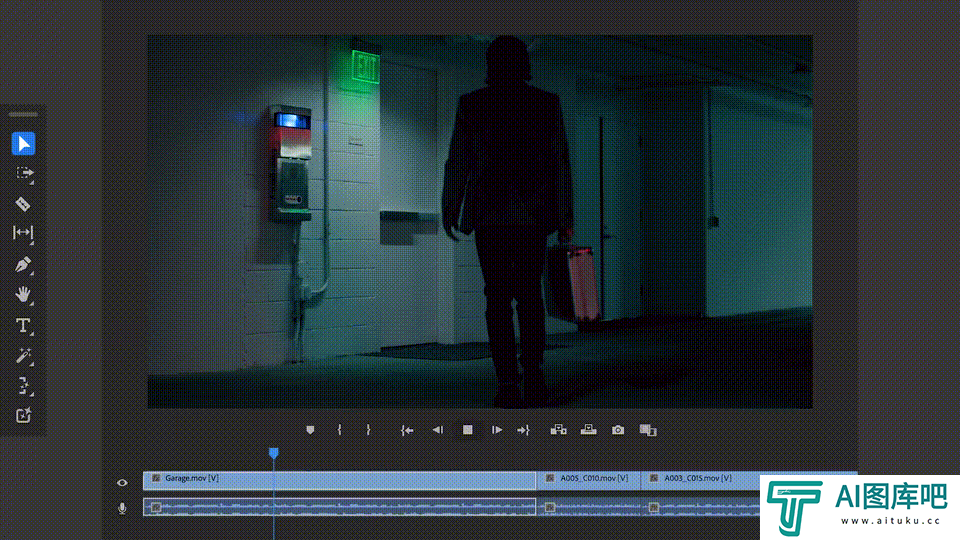Toggle video track visibility eye

coord(122,482)
